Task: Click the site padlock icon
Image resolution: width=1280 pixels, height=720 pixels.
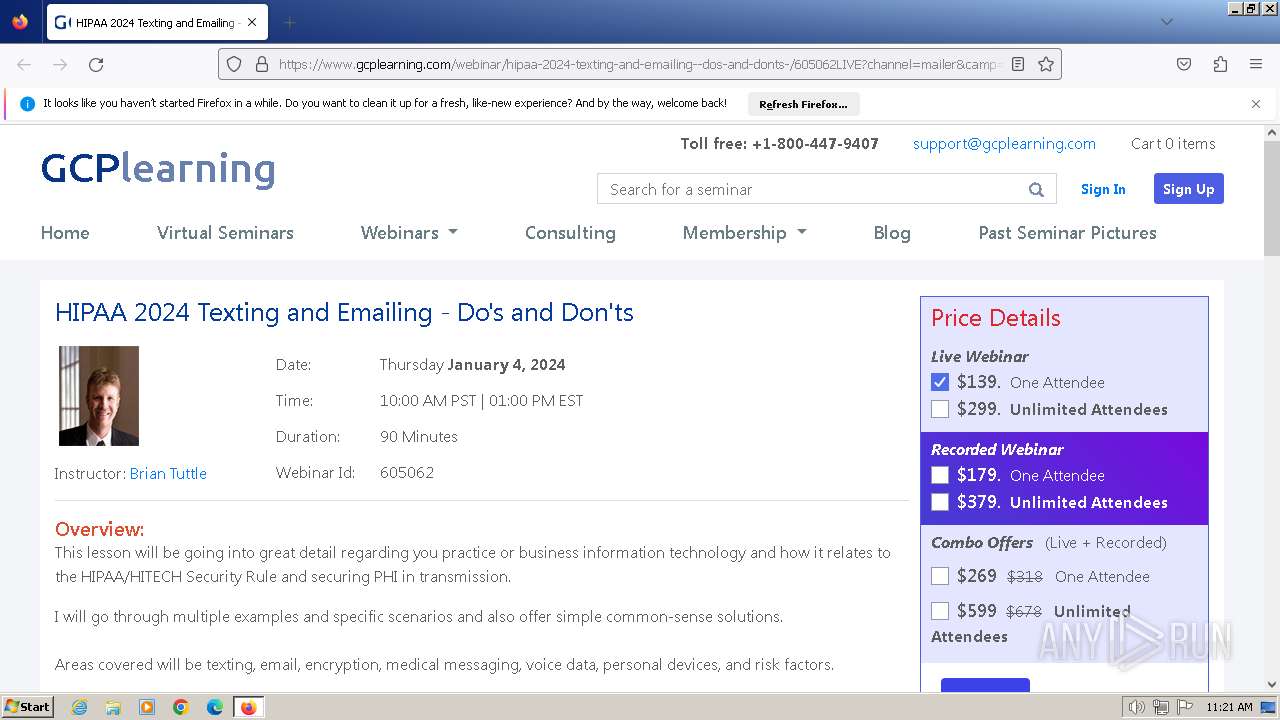Action: pyautogui.click(x=262, y=64)
